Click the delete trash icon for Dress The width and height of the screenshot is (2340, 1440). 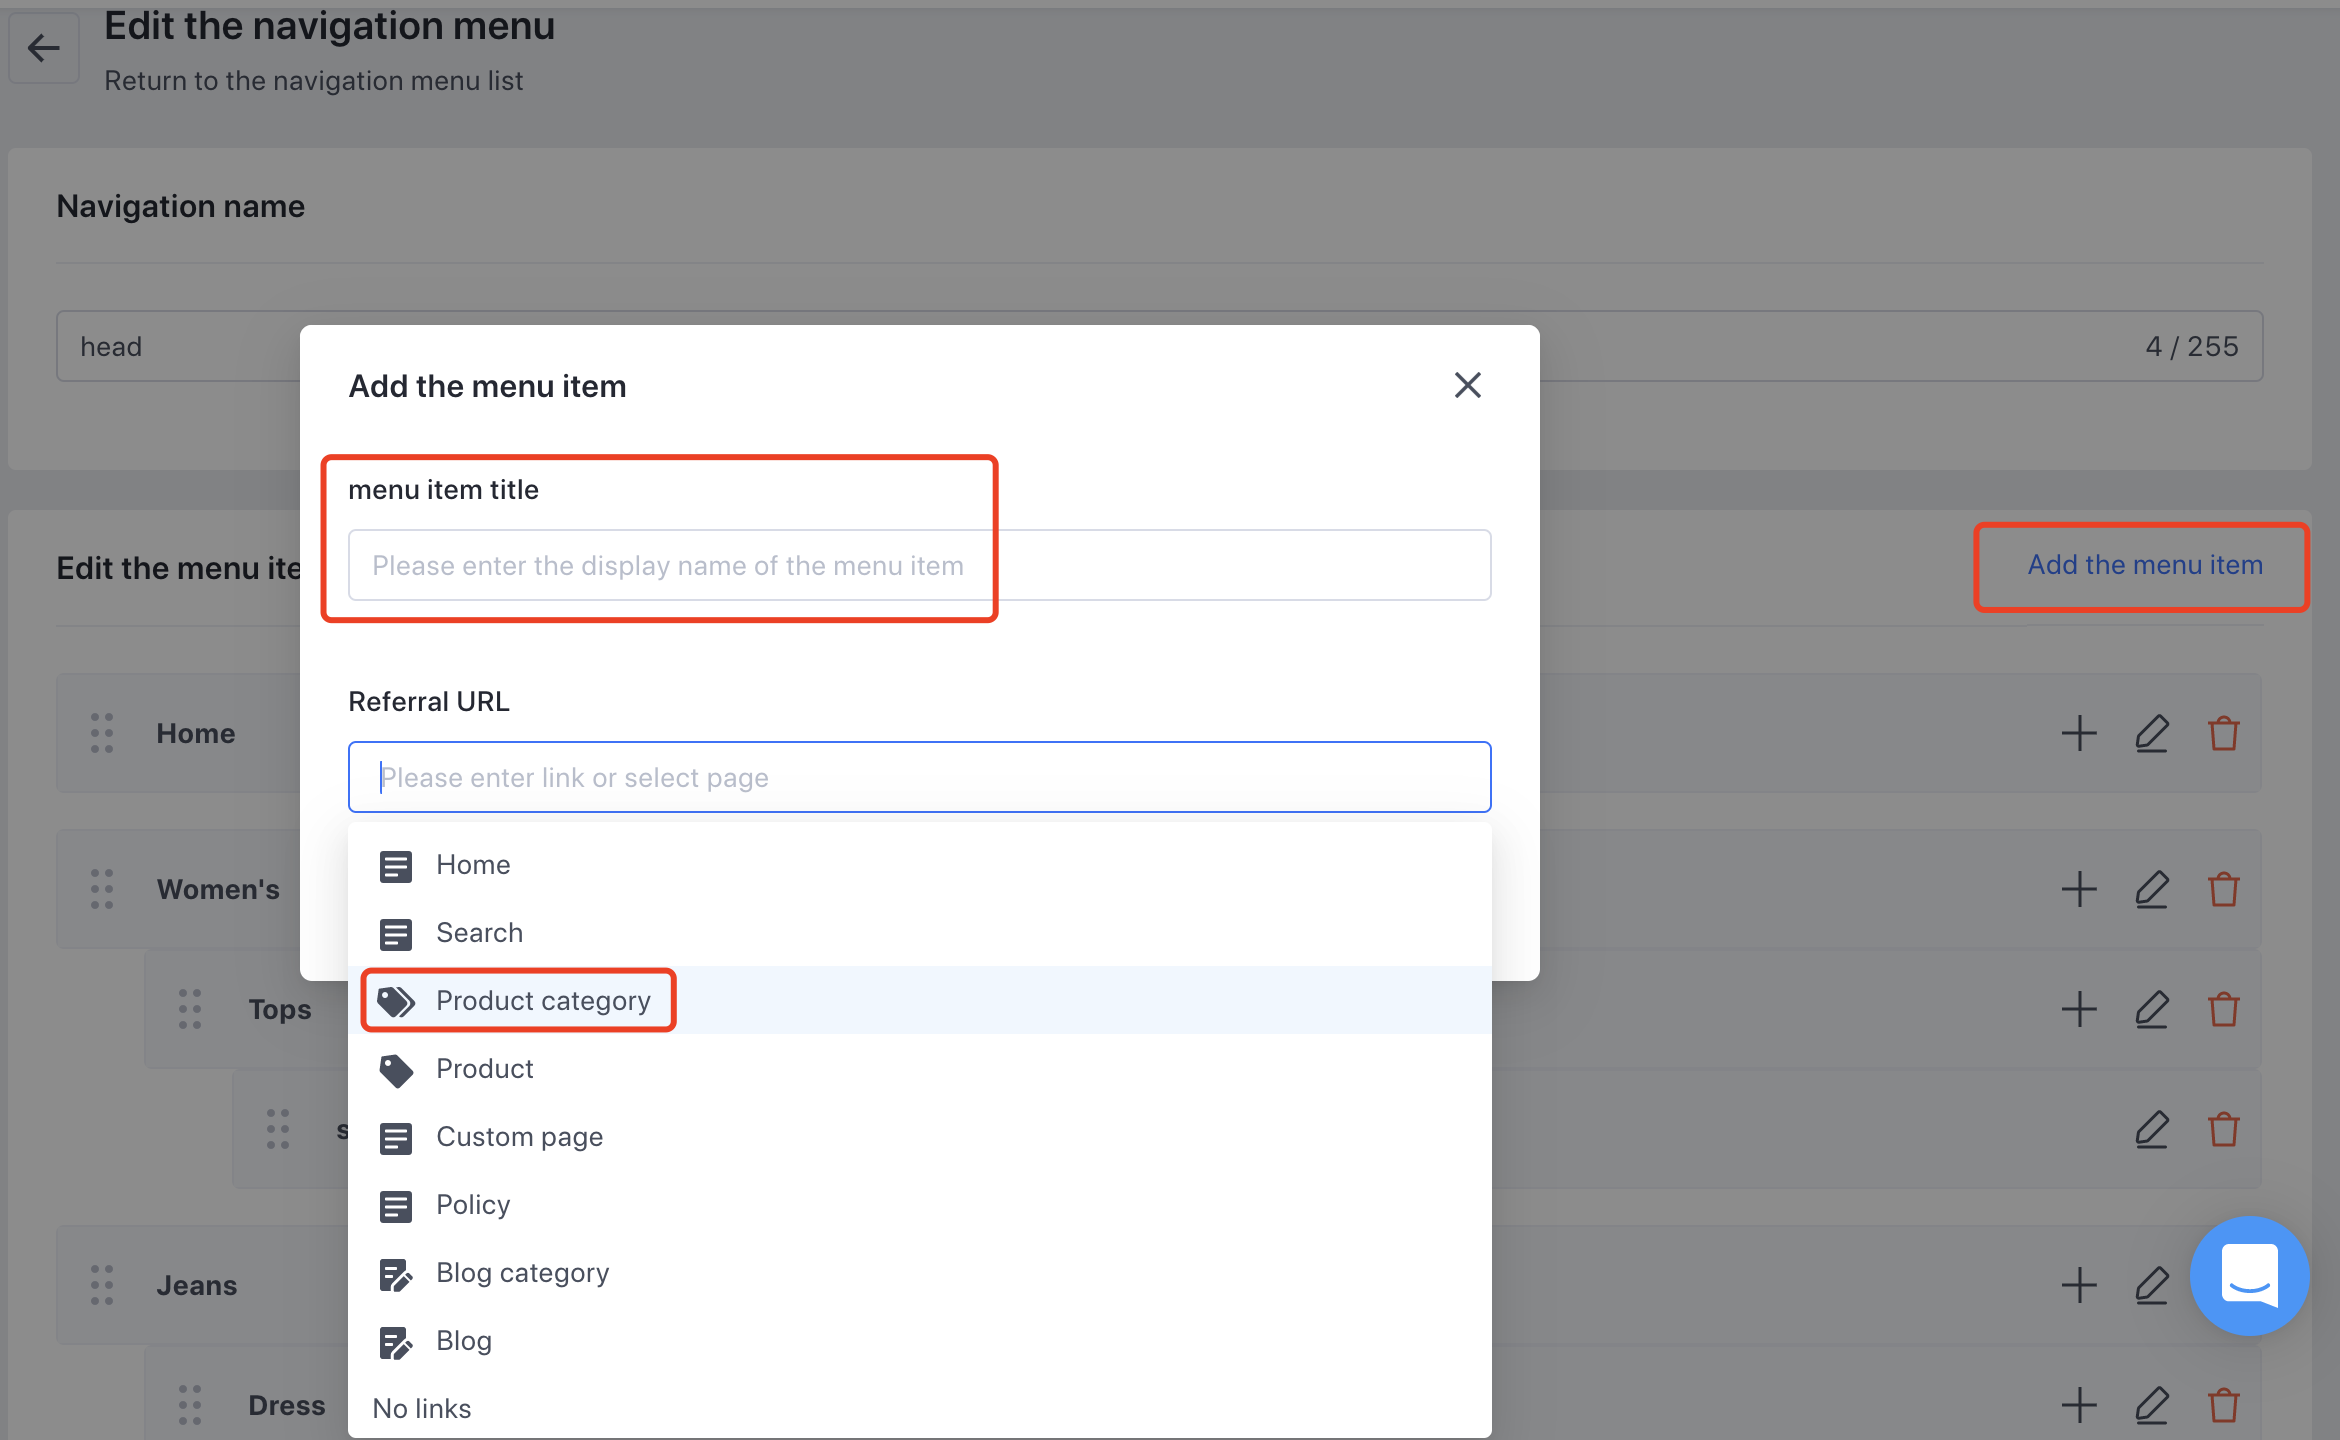(2223, 1405)
